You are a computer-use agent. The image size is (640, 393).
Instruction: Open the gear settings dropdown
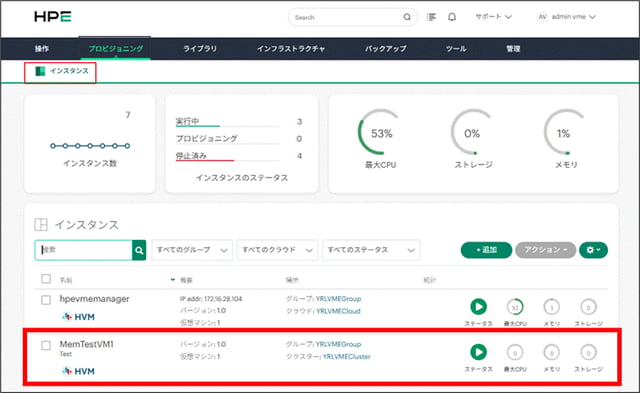point(593,250)
